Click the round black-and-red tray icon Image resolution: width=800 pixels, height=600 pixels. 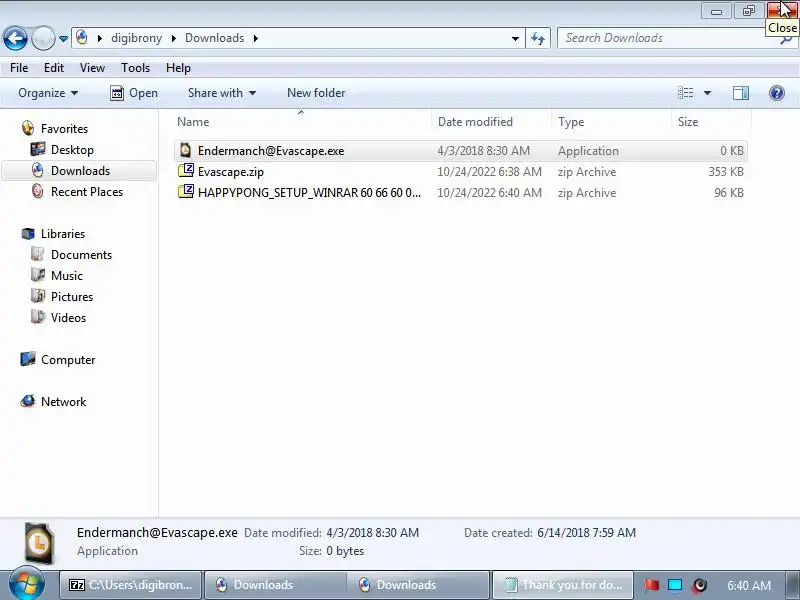click(700, 585)
